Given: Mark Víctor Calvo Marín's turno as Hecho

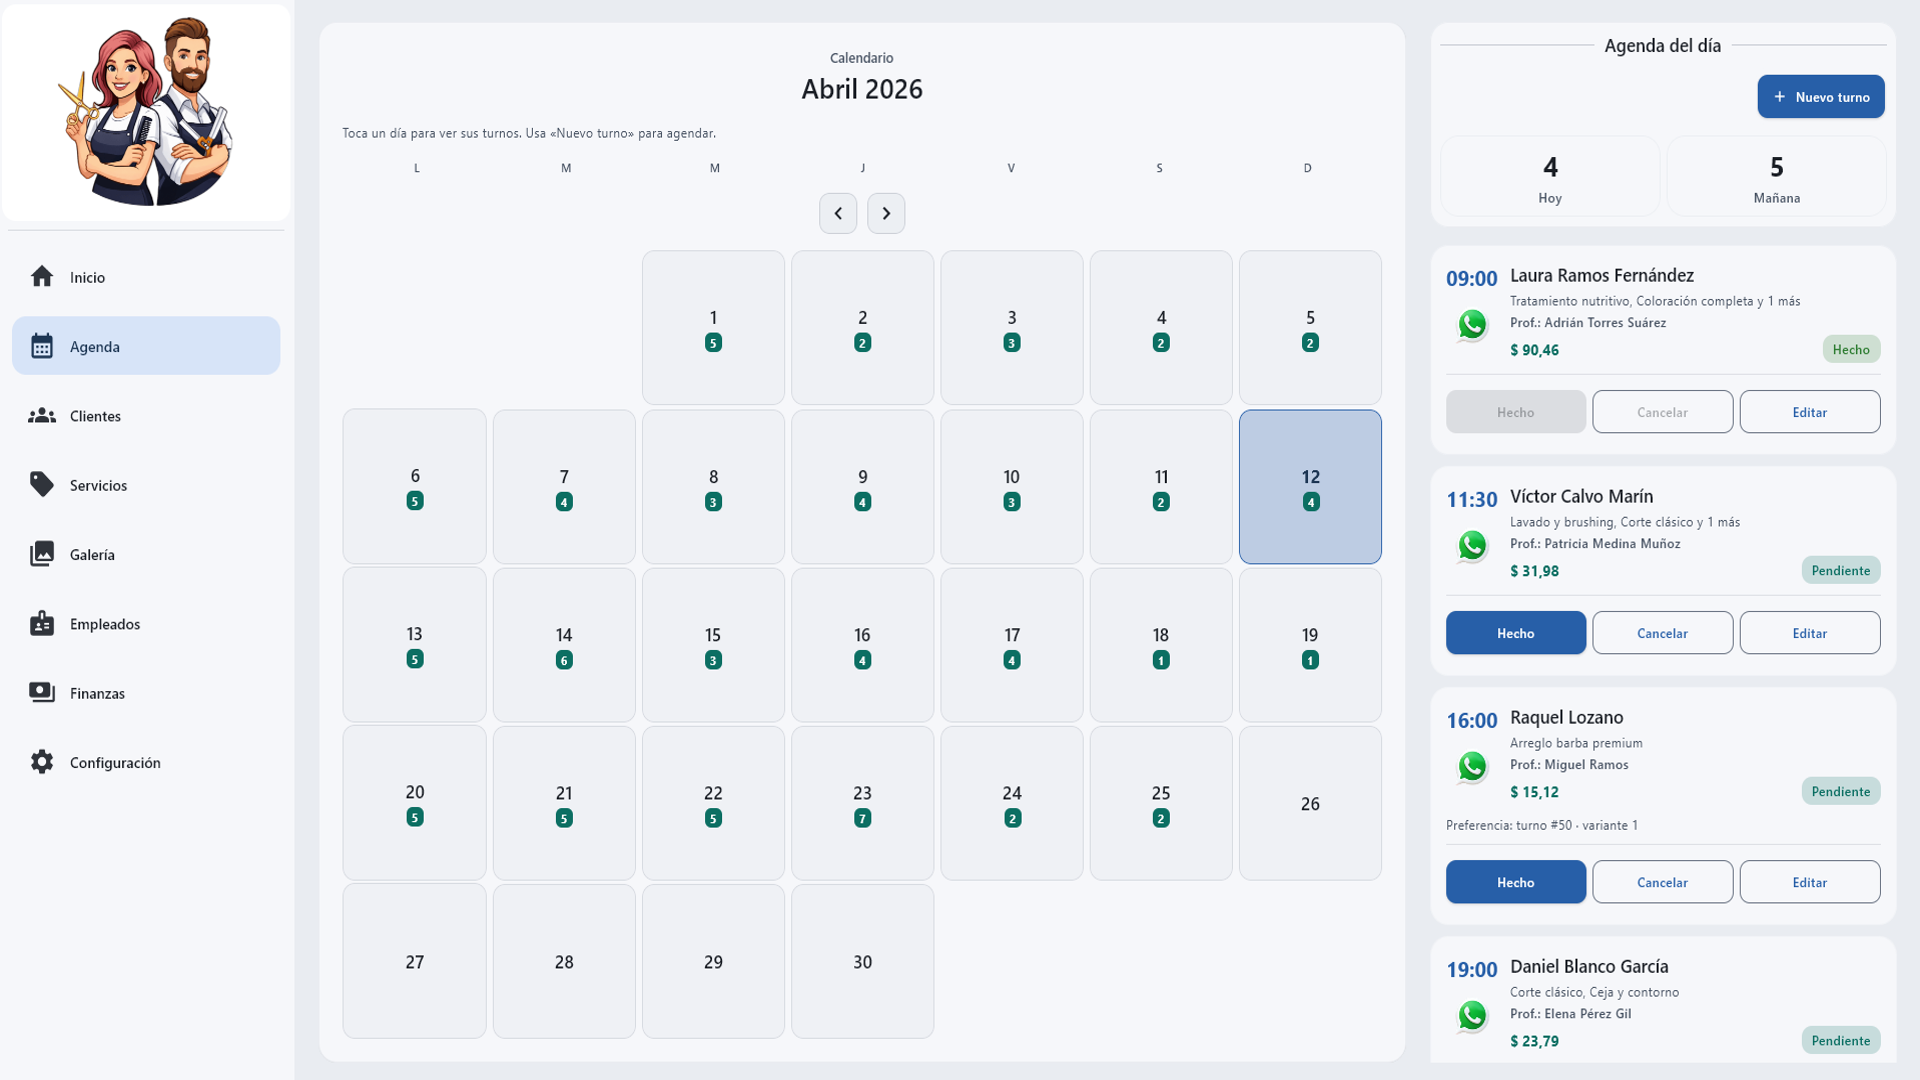Looking at the screenshot, I should click(1515, 633).
